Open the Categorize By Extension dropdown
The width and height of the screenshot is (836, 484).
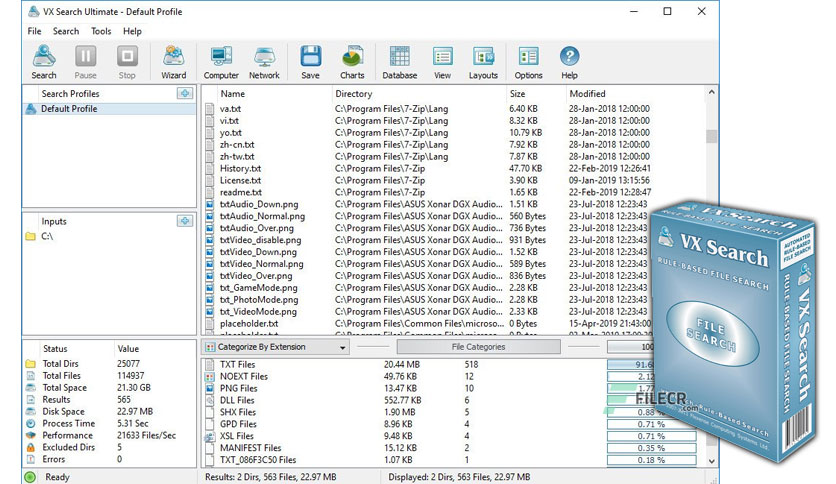pyautogui.click(x=276, y=347)
